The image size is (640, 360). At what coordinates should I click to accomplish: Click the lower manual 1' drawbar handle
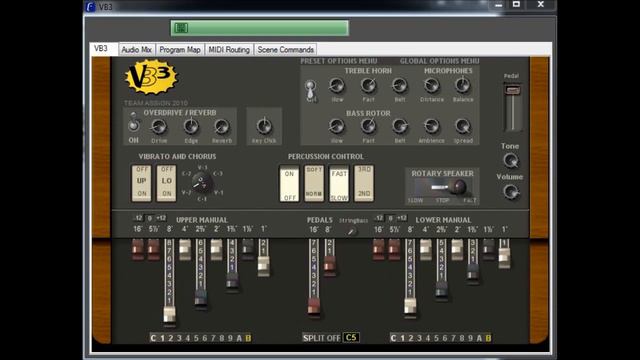point(504,258)
